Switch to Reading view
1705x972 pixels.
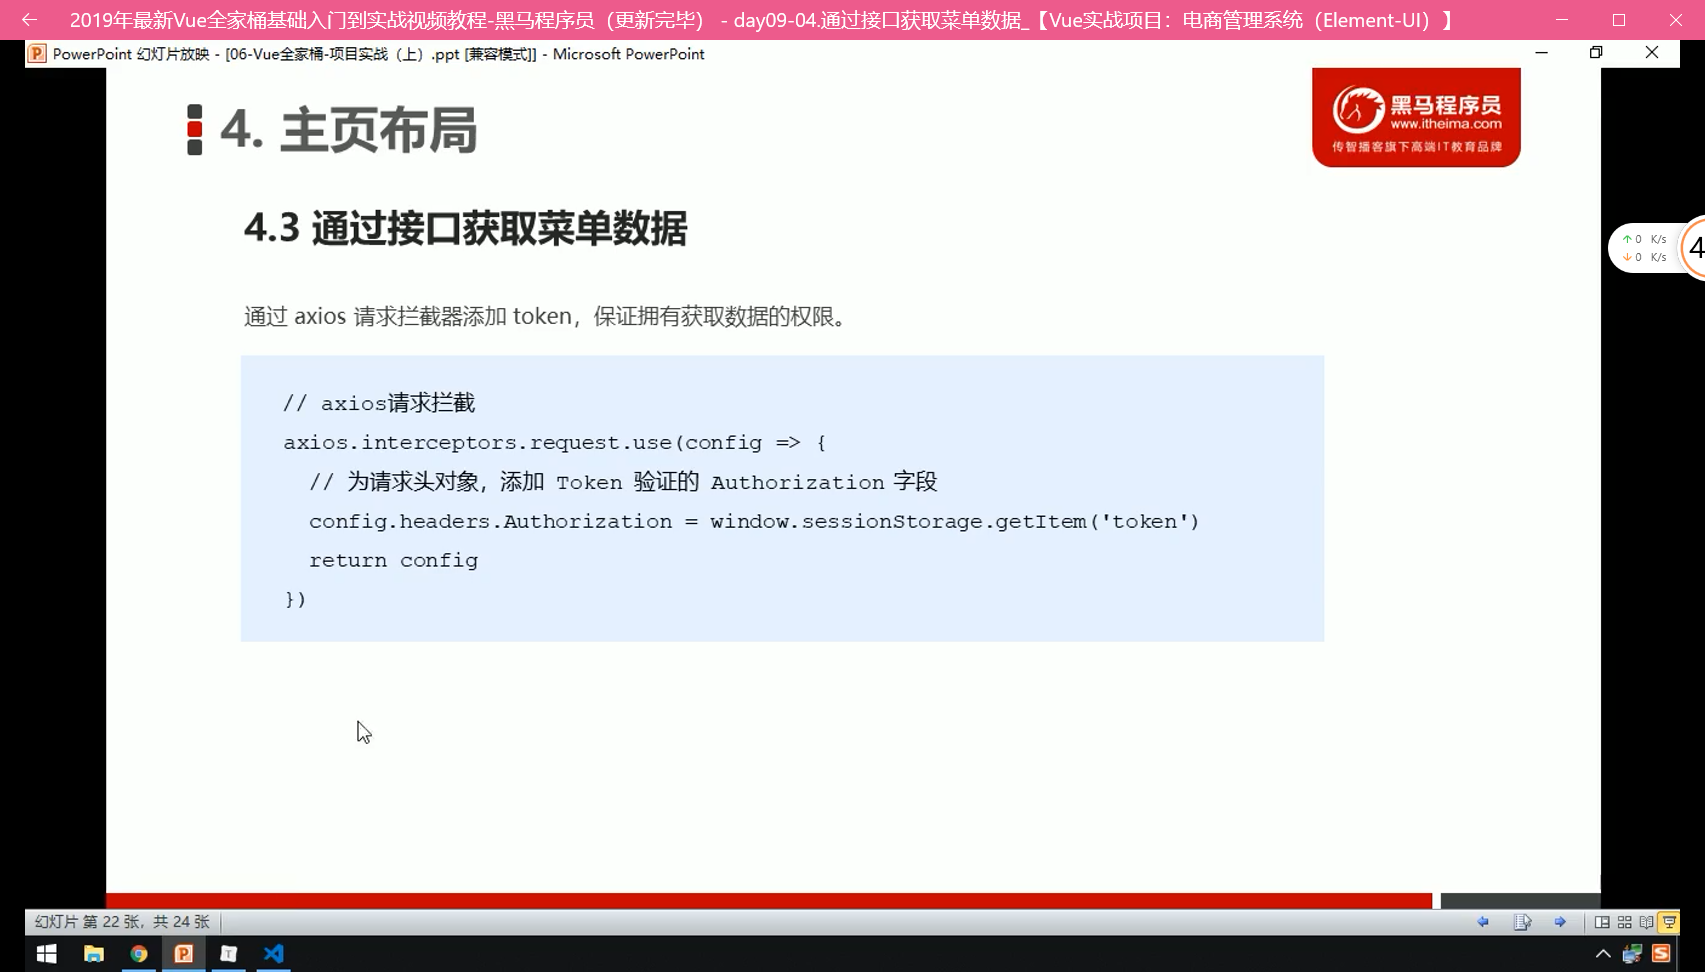[x=1646, y=922]
